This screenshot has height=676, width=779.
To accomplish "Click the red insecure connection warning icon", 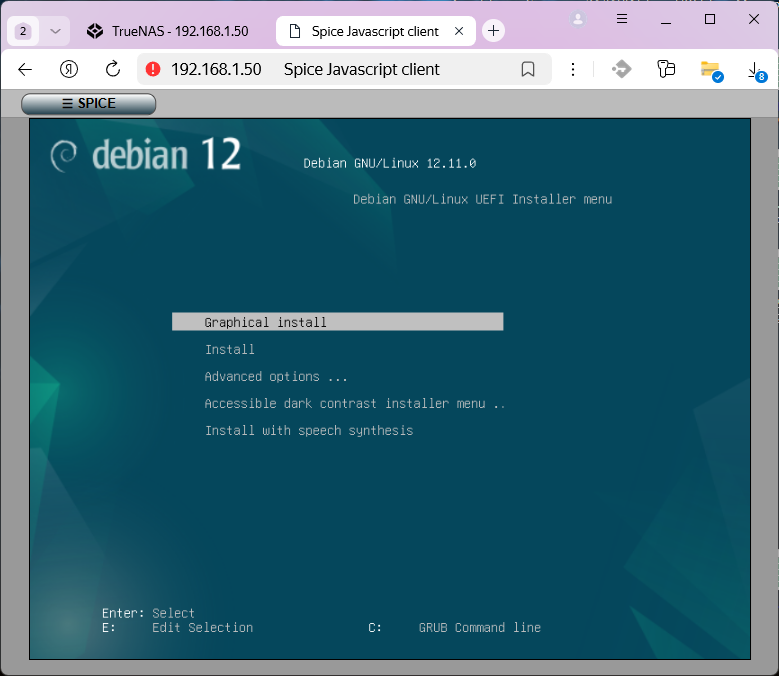I will tap(153, 69).
